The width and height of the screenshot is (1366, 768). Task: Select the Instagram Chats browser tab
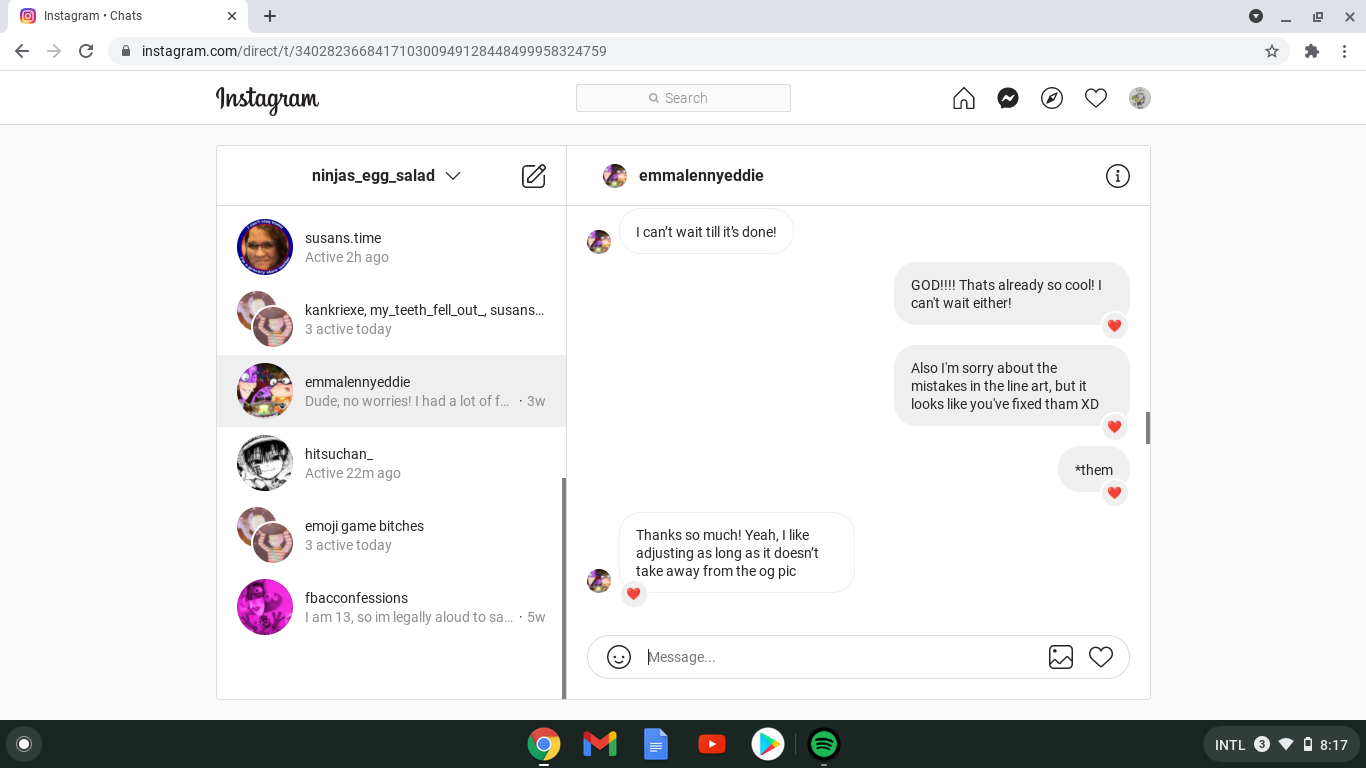(x=127, y=16)
